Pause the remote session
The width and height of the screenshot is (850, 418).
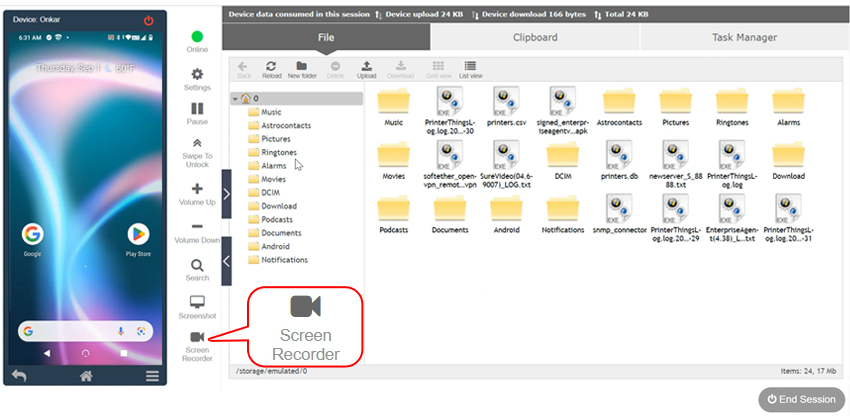tap(197, 113)
